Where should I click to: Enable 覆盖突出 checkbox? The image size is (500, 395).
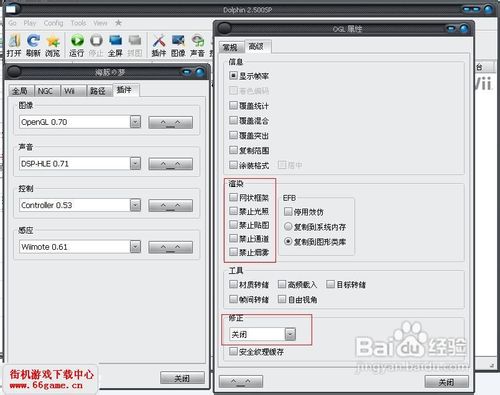point(233,135)
